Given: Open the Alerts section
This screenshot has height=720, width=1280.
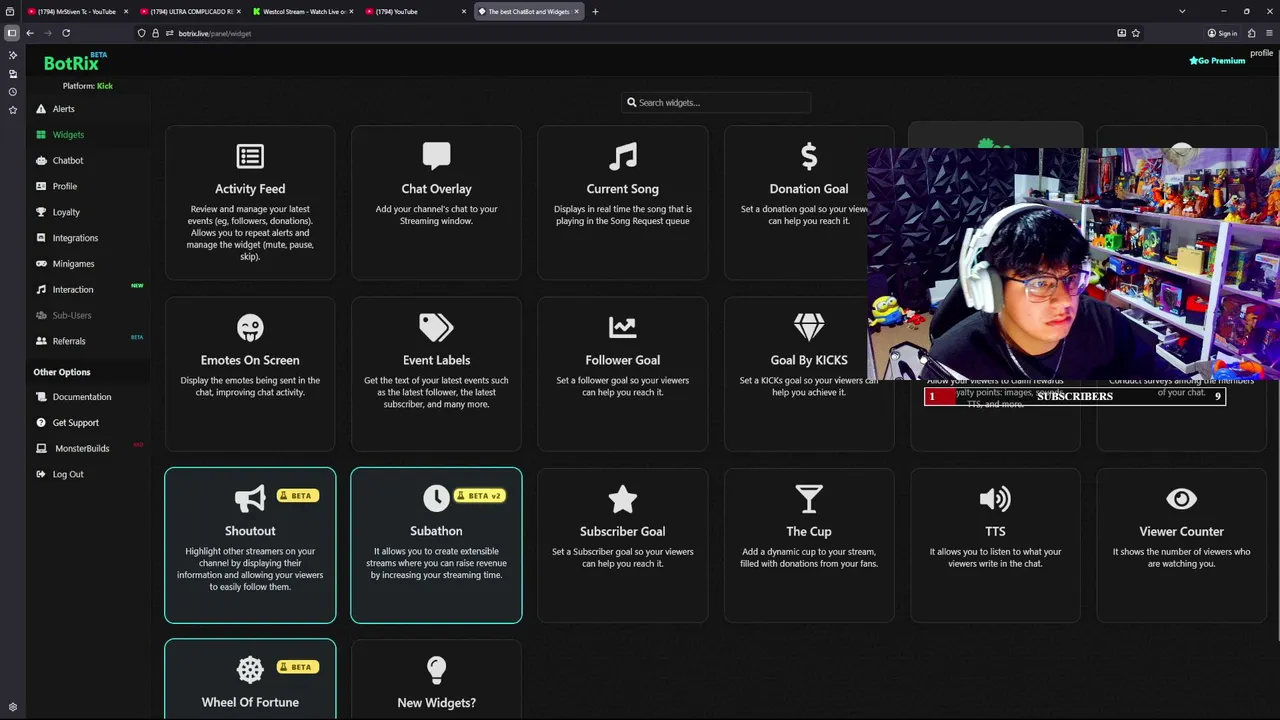Looking at the screenshot, I should coord(63,109).
